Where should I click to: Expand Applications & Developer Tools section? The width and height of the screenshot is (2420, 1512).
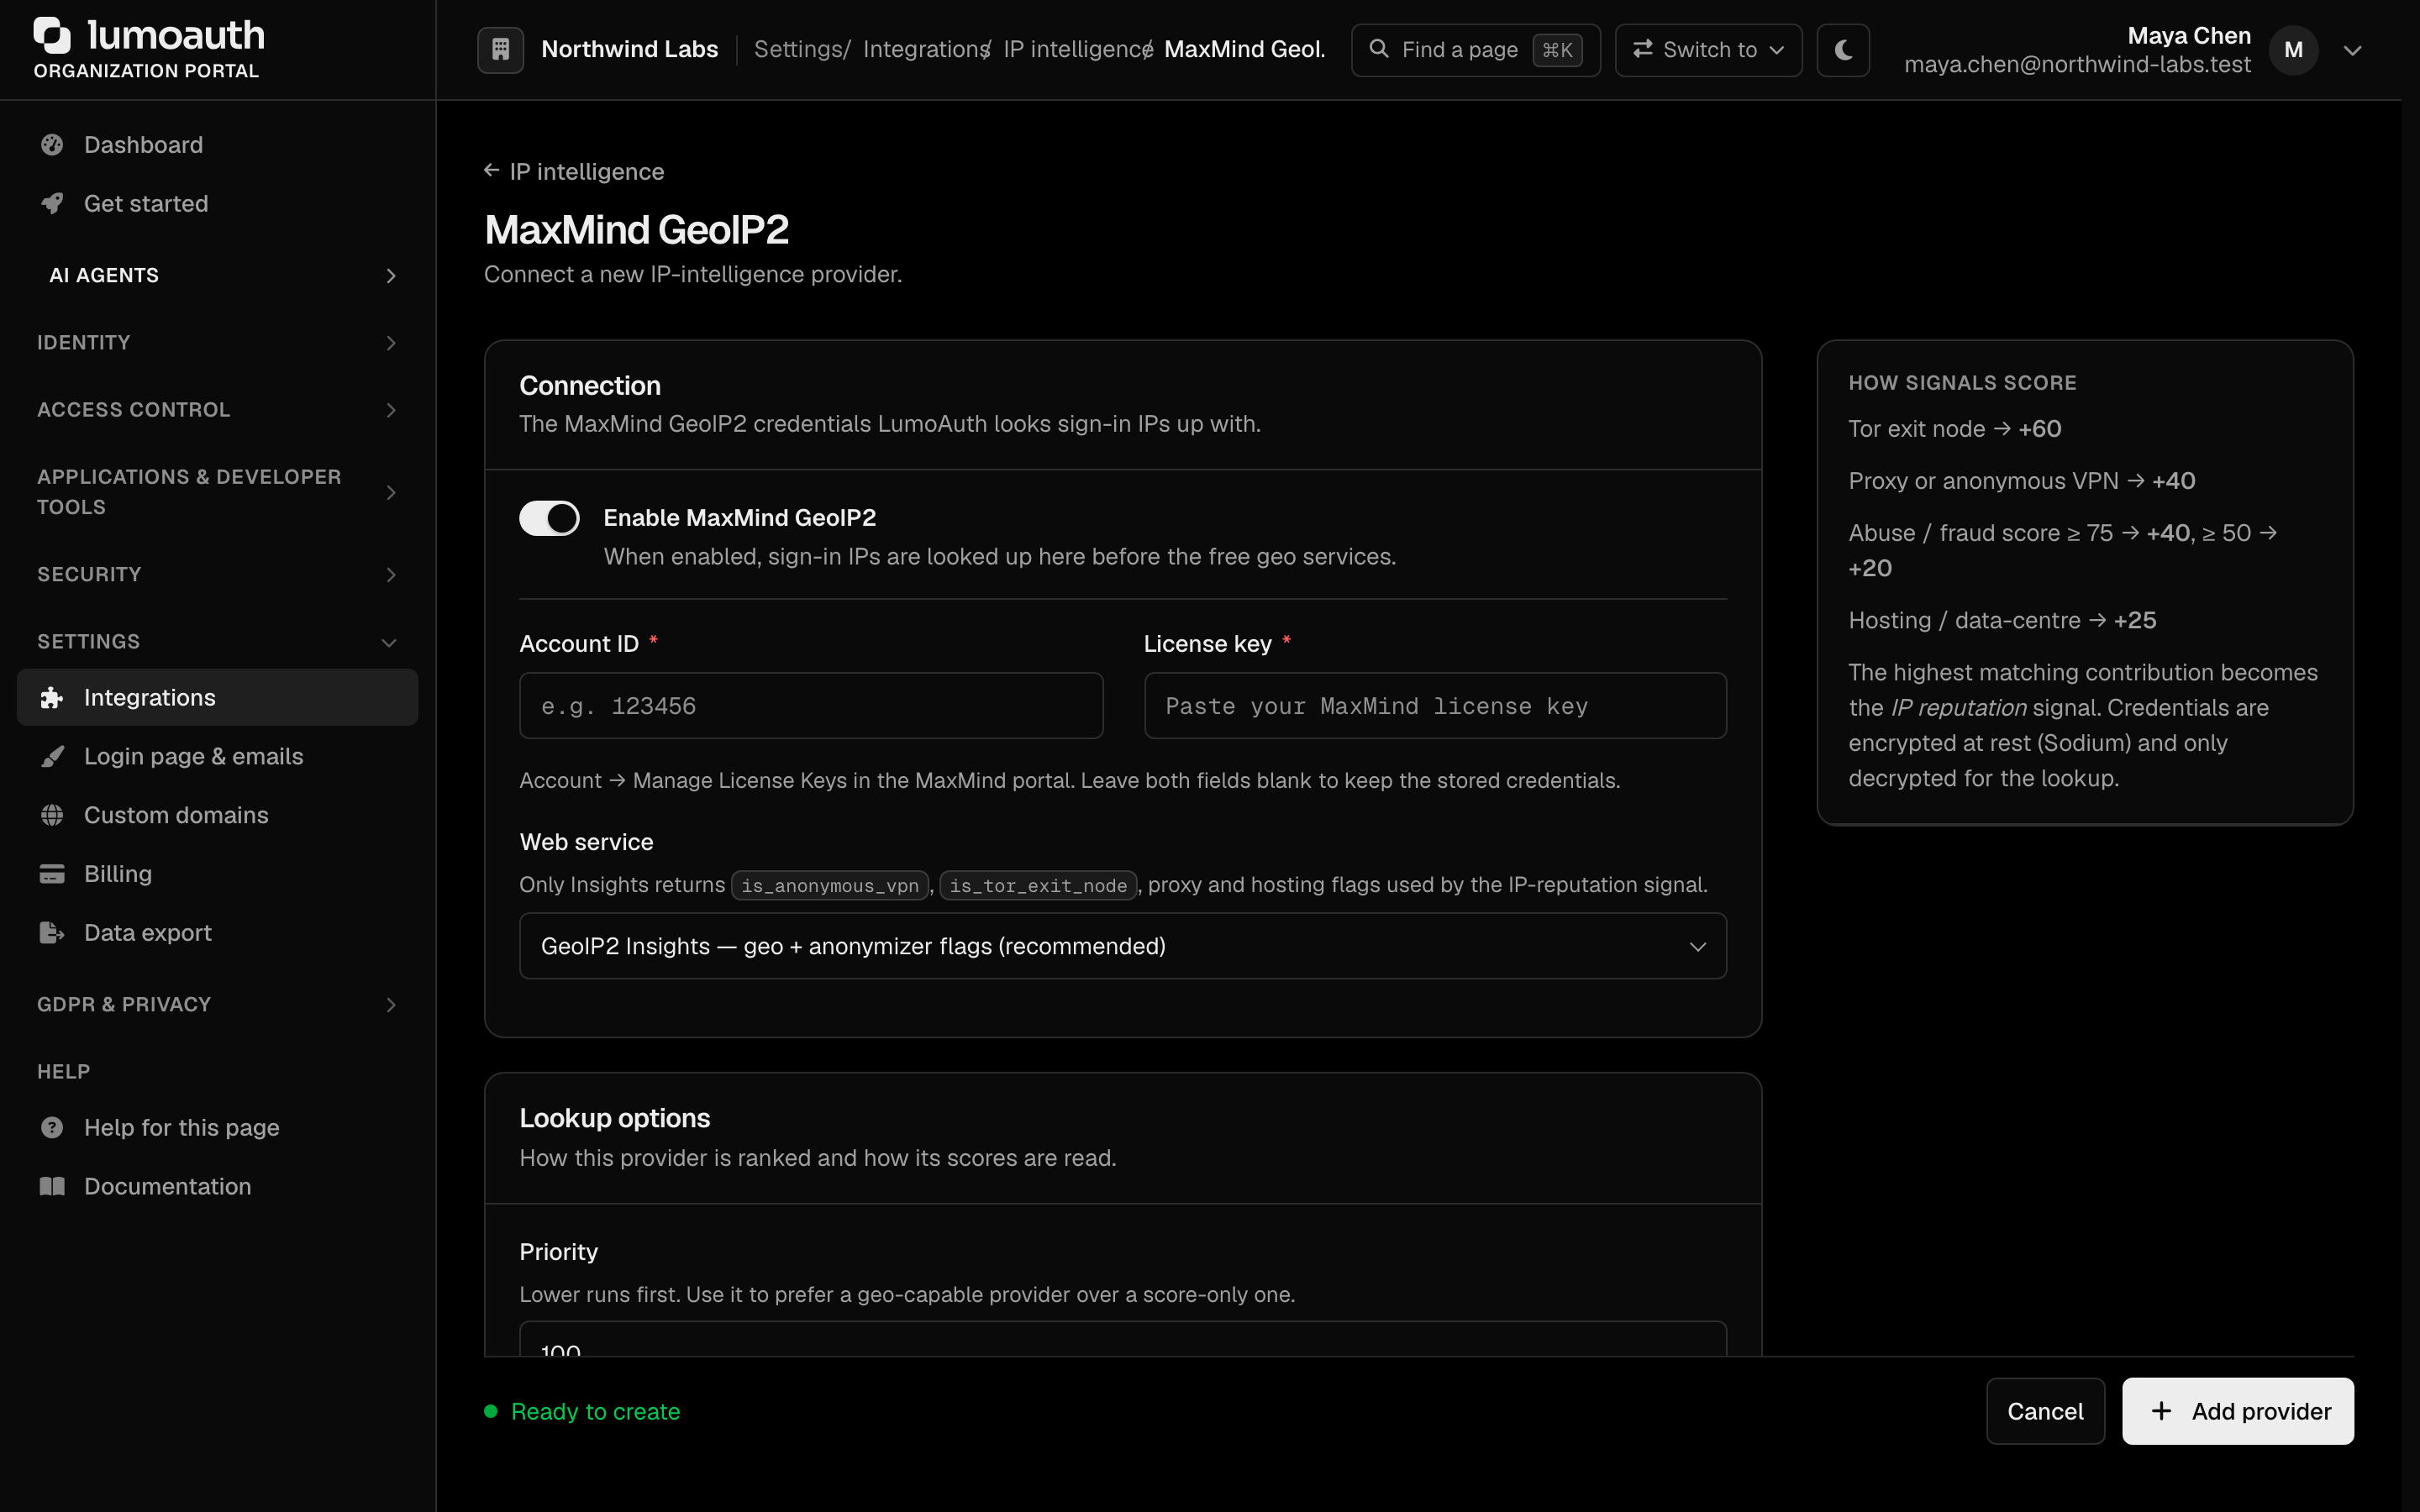click(217, 492)
